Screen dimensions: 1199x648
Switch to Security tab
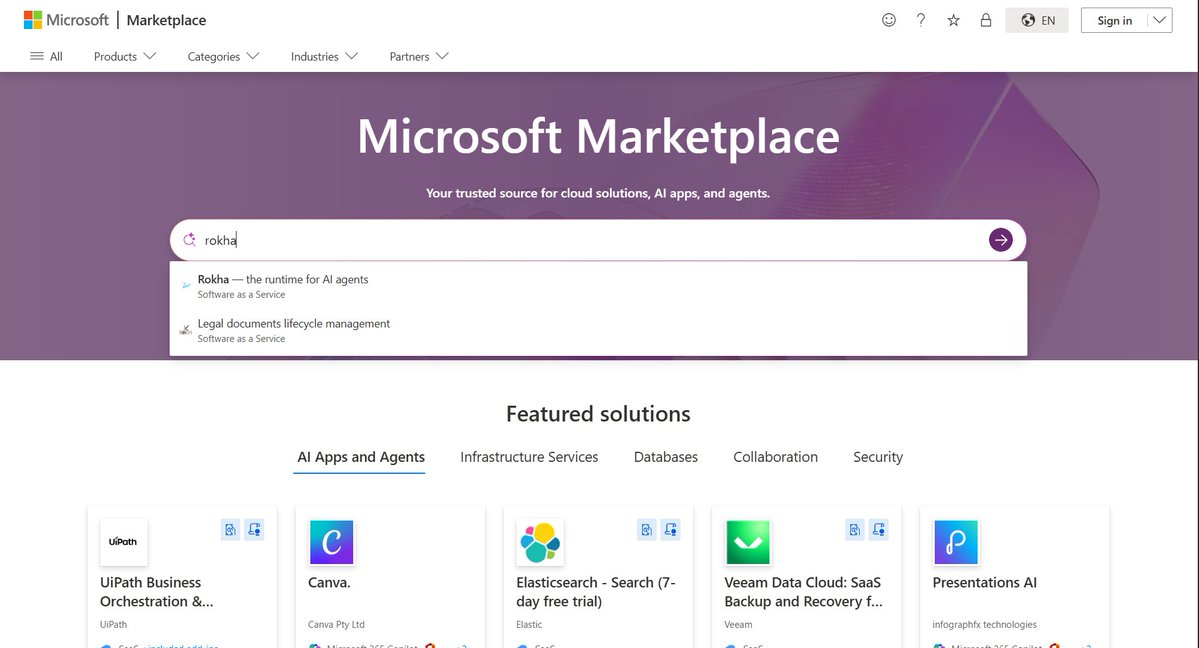point(878,457)
